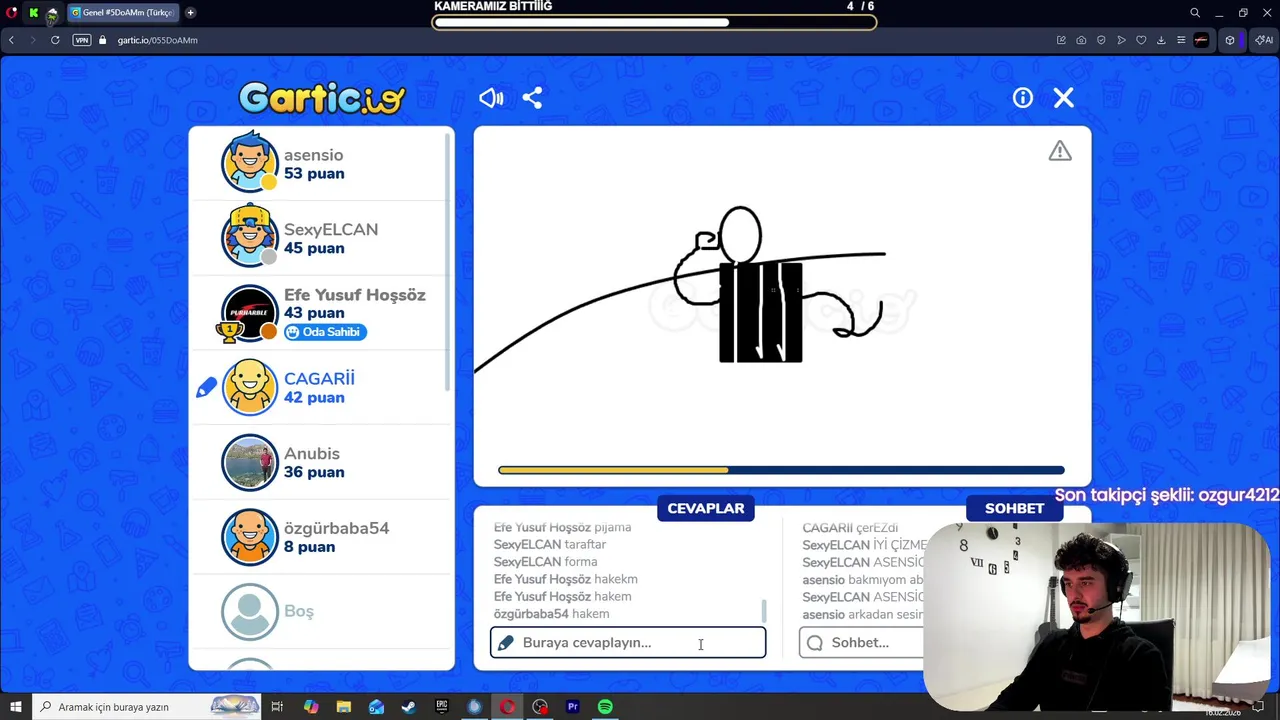Click the Windows taskbar search box
The height and width of the screenshot is (720, 1280).
pos(147,707)
